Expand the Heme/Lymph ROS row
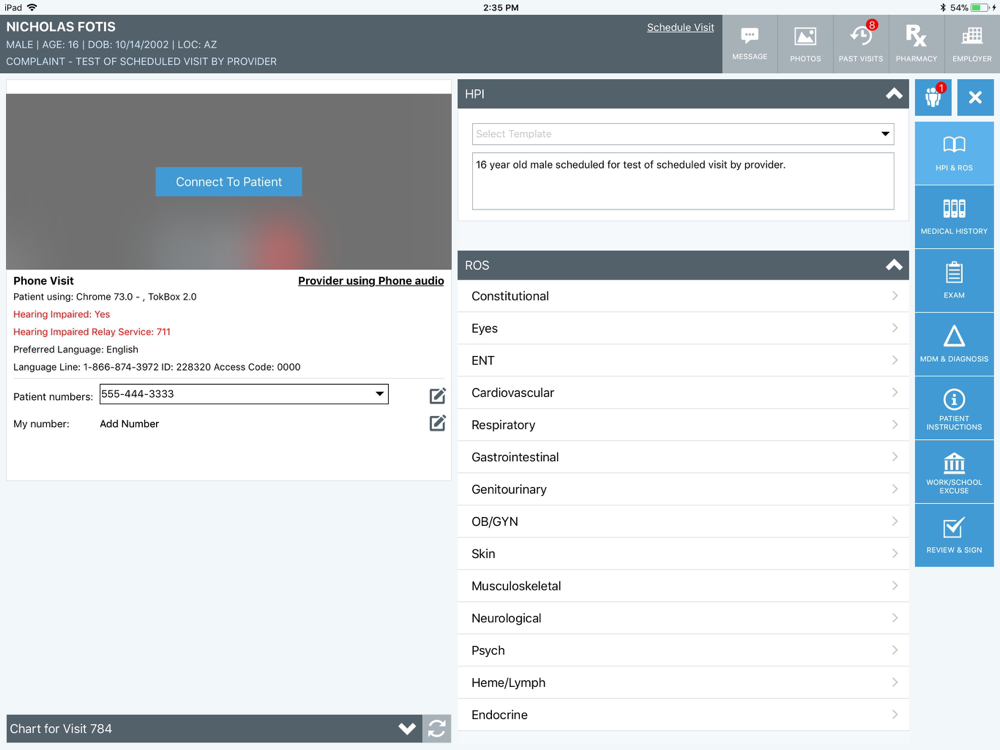This screenshot has width=1000, height=750. (x=683, y=682)
